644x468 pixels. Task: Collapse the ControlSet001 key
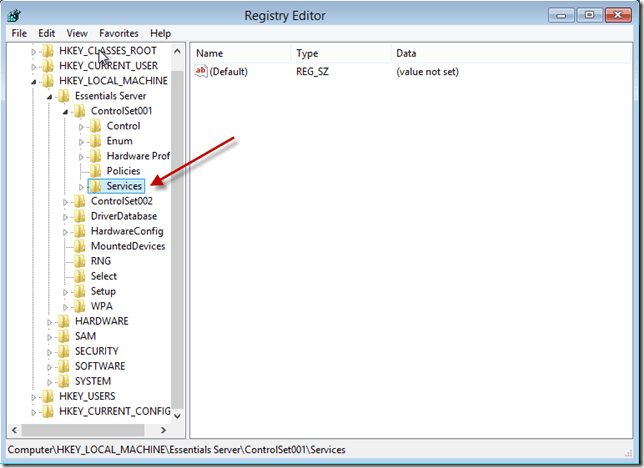[x=65, y=112]
